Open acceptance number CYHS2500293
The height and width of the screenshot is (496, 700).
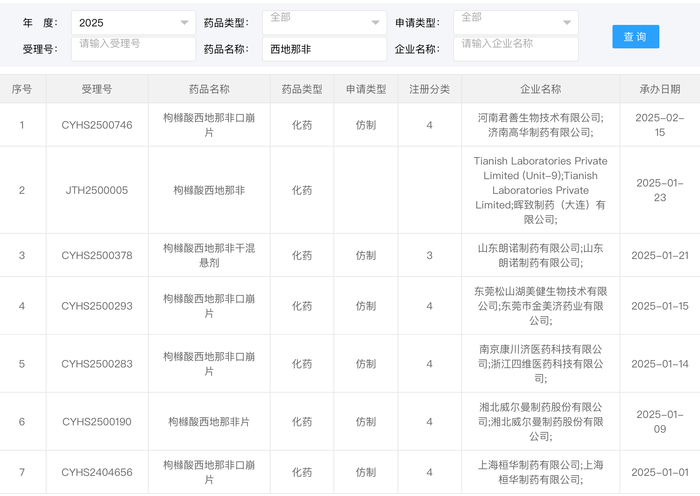(96, 306)
